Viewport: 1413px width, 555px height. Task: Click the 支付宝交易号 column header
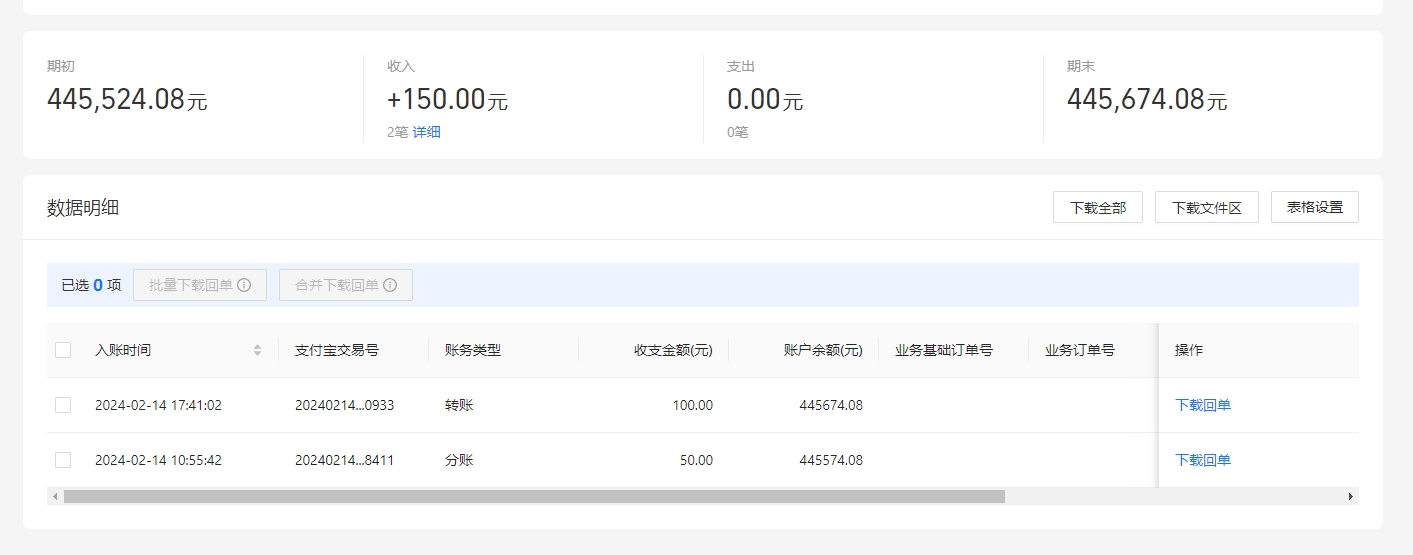point(337,350)
